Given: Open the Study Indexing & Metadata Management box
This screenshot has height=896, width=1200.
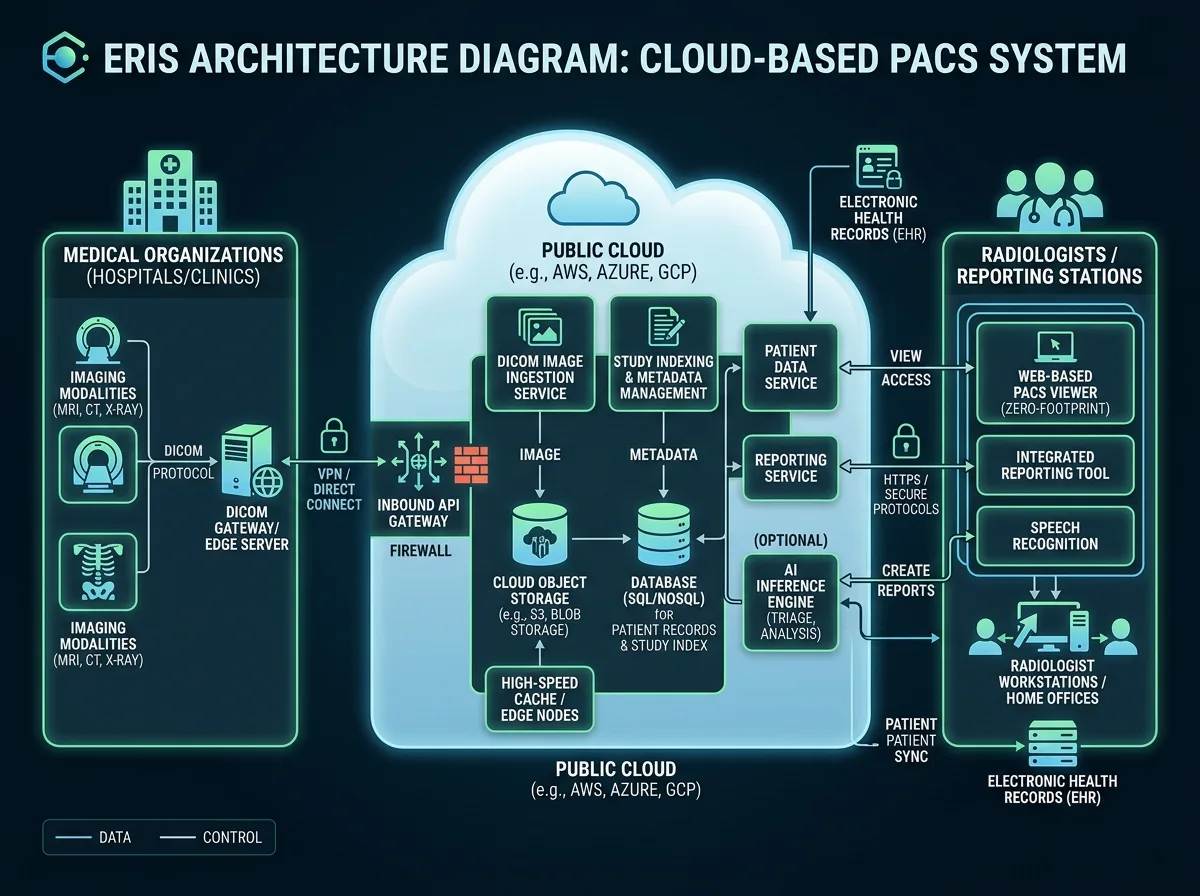Looking at the screenshot, I should point(664,353).
